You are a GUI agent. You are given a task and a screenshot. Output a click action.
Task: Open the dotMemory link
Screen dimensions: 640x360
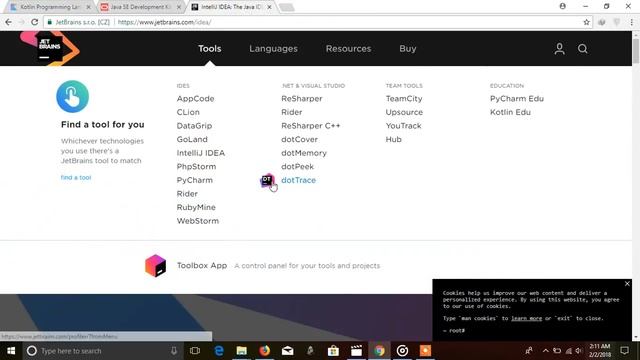coord(304,153)
